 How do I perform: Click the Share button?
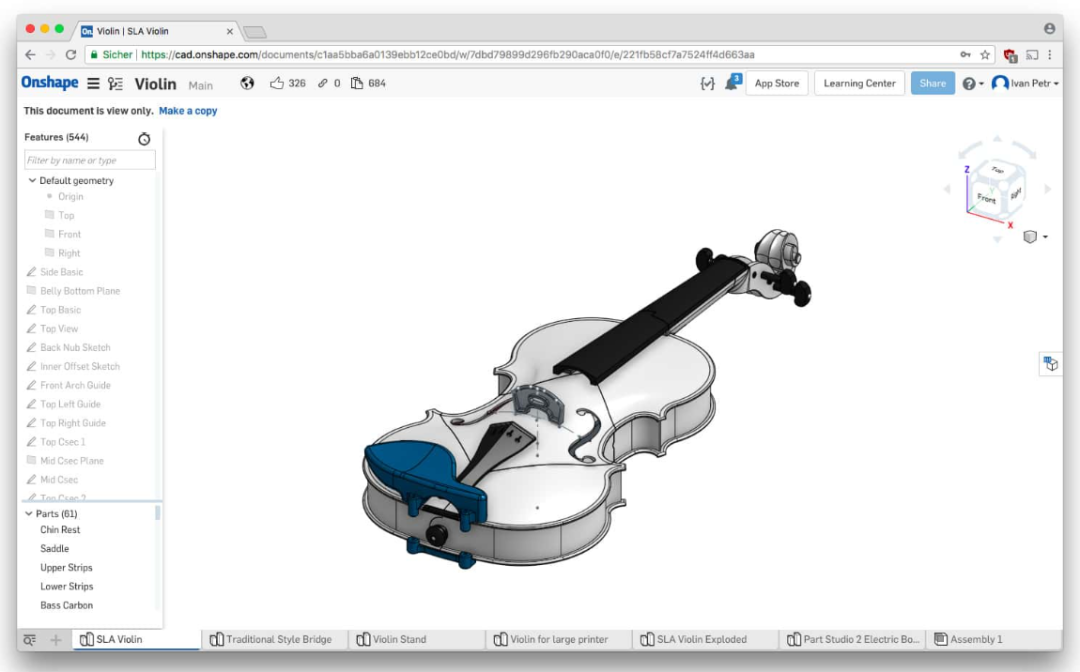coord(933,83)
